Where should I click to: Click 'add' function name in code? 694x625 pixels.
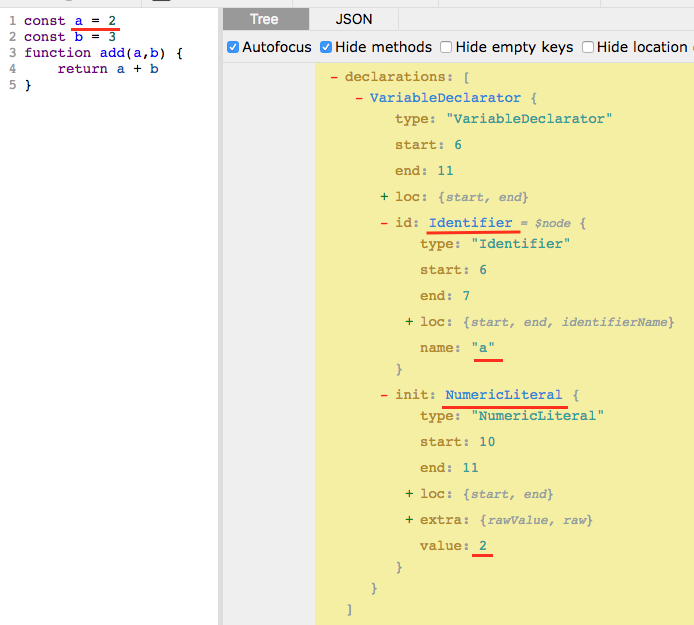[112, 53]
